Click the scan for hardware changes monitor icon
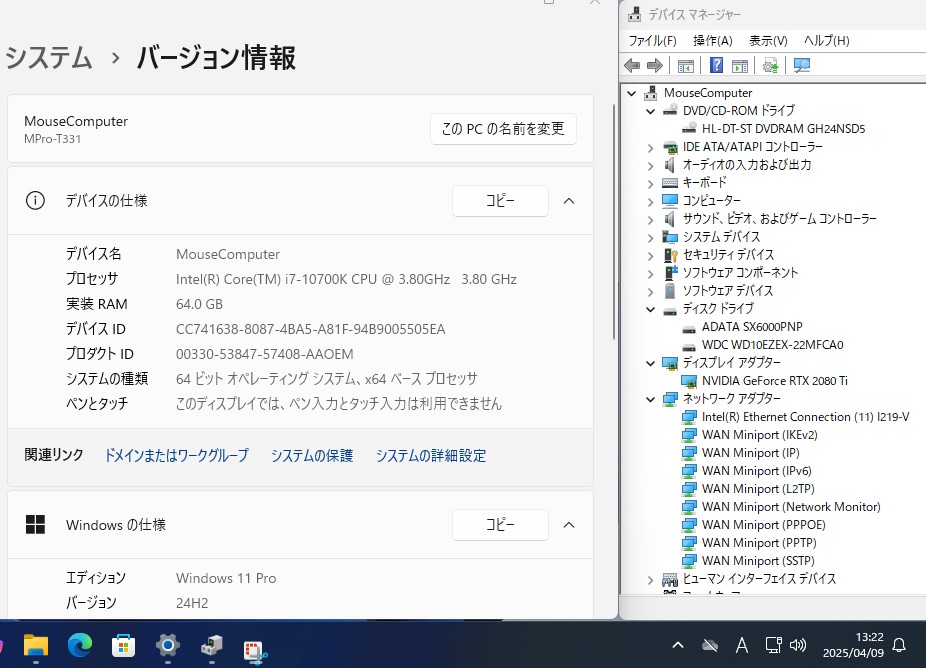Image resolution: width=926 pixels, height=668 pixels. tap(802, 65)
